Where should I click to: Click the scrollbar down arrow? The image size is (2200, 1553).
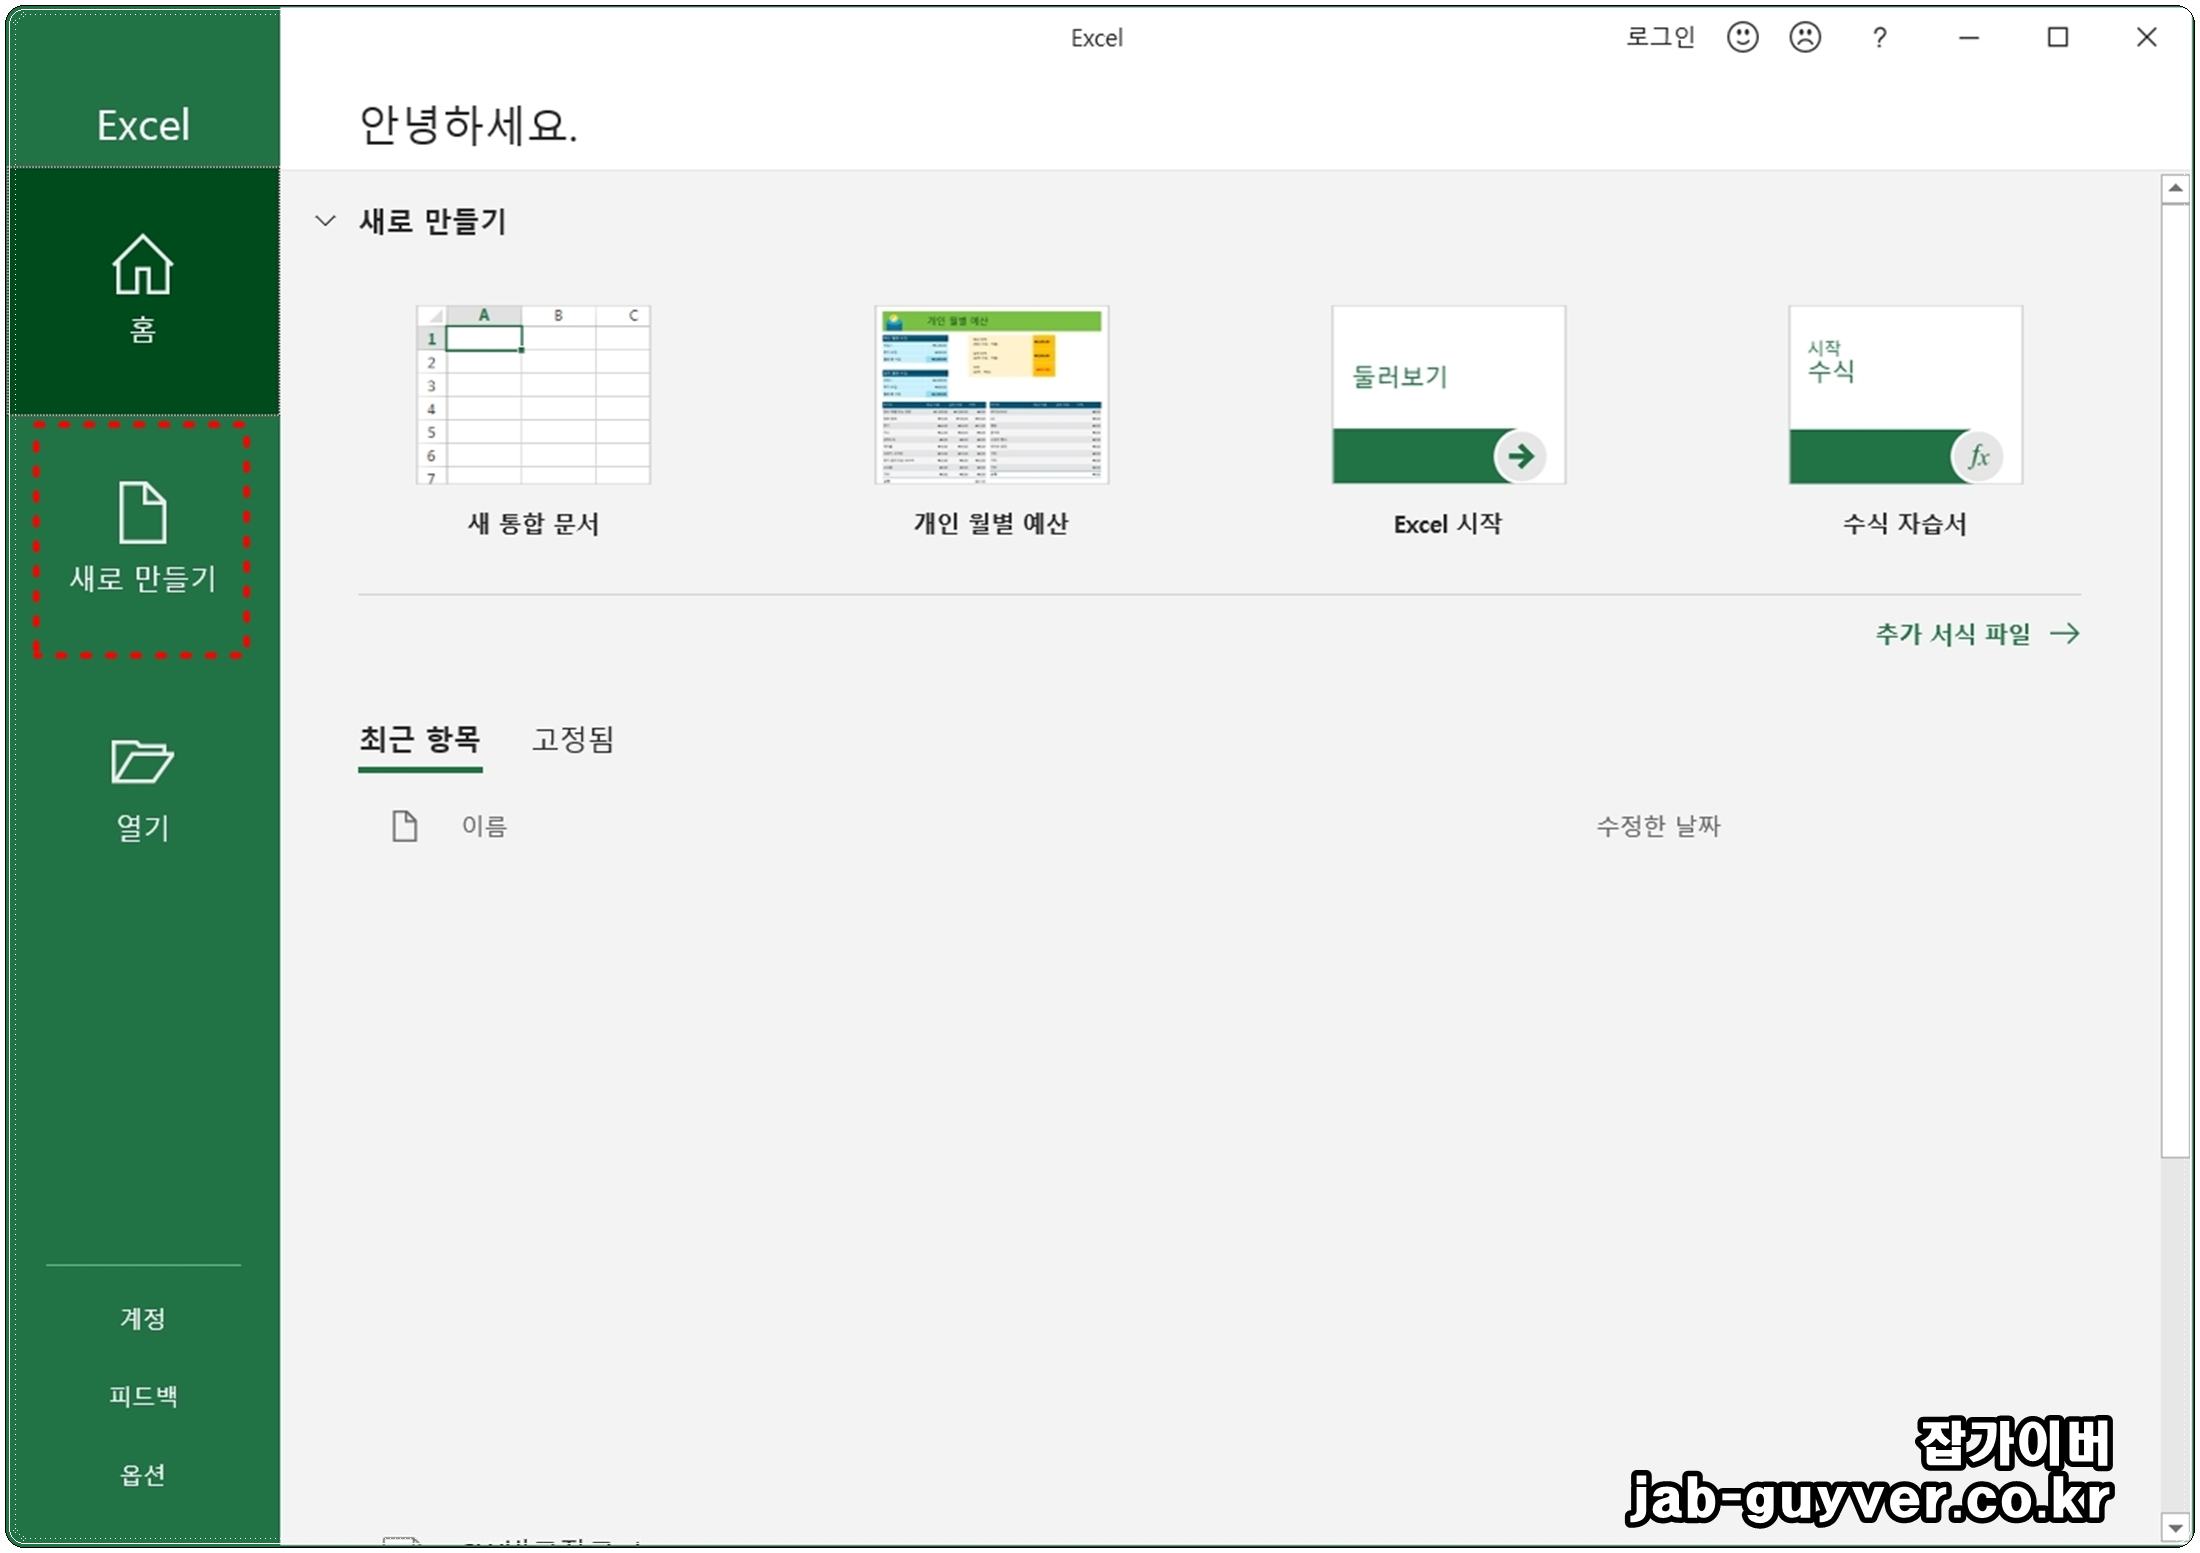pos(2174,1528)
